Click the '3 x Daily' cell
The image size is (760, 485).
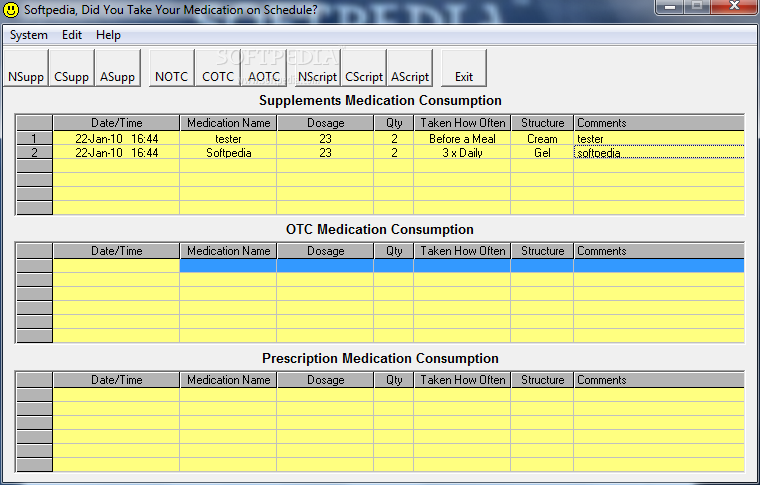click(462, 153)
